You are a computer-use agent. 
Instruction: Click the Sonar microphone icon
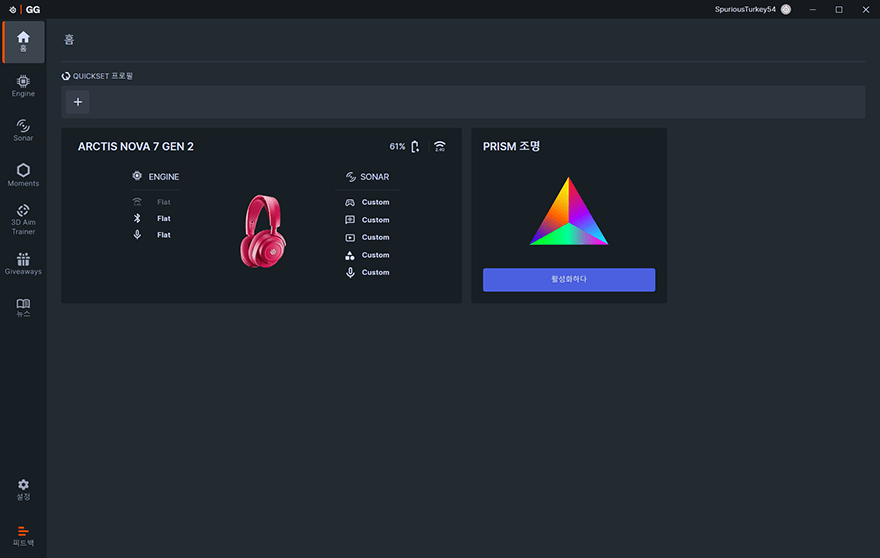click(350, 273)
